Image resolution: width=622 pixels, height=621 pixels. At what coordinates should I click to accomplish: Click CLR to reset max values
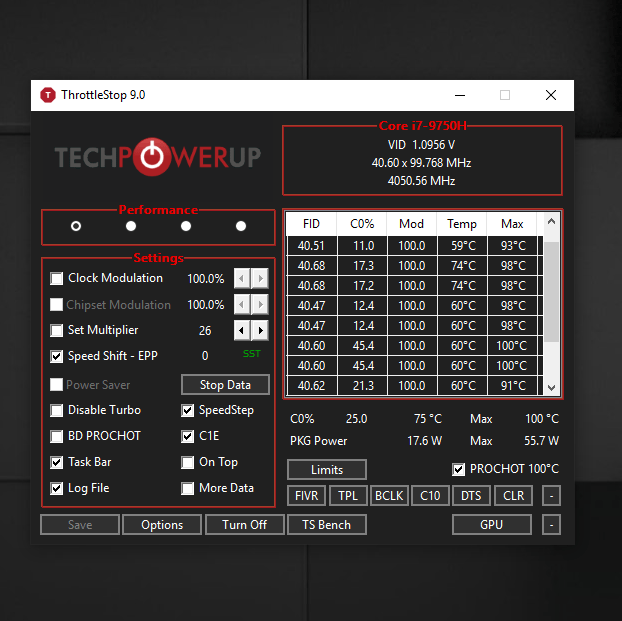(x=513, y=496)
